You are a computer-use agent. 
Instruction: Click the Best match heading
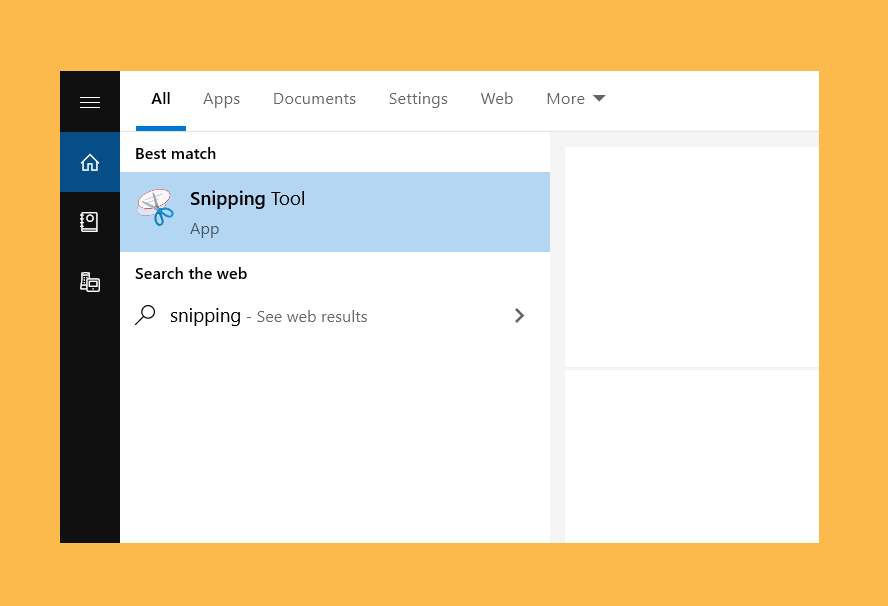click(176, 153)
